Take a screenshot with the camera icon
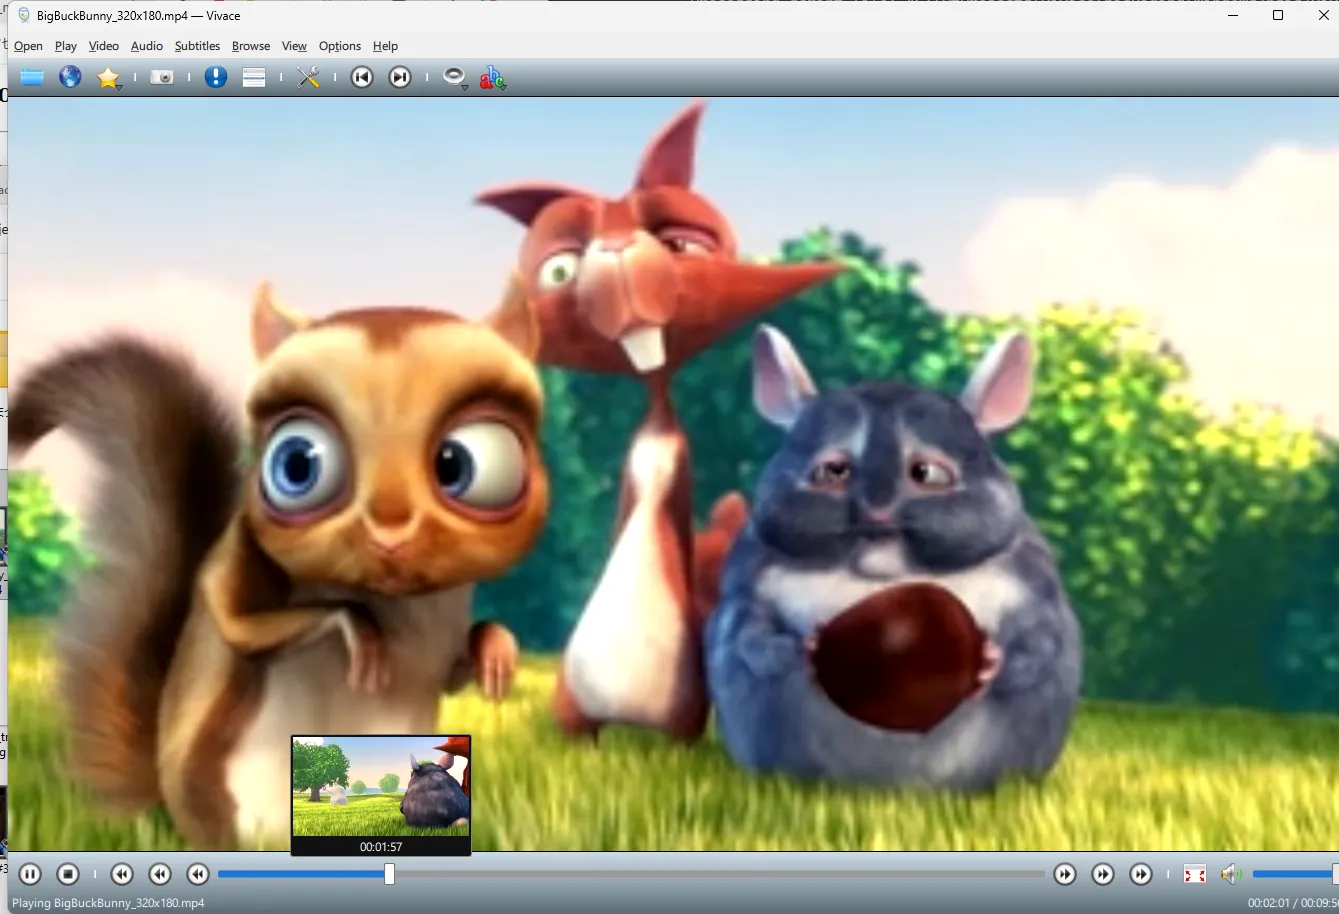1339x914 pixels. point(162,77)
